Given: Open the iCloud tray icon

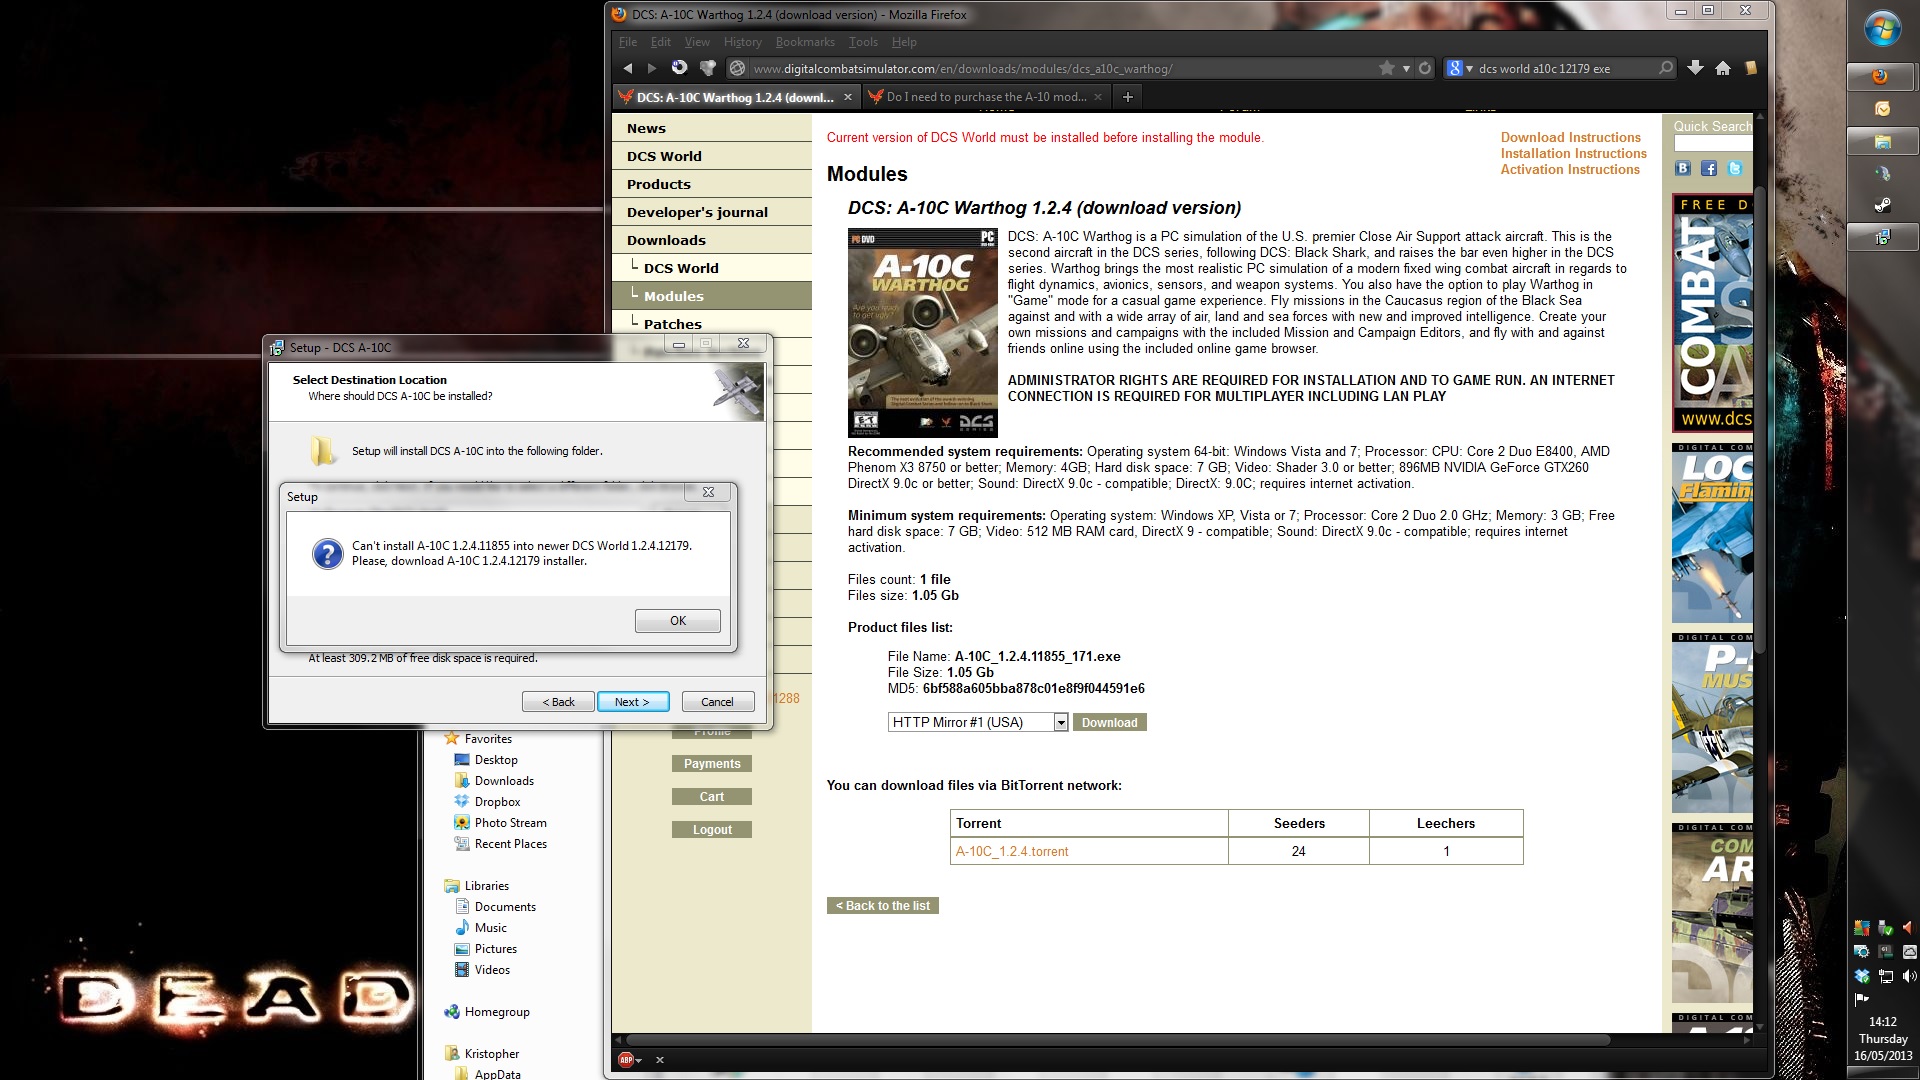Looking at the screenshot, I should click(x=1909, y=952).
